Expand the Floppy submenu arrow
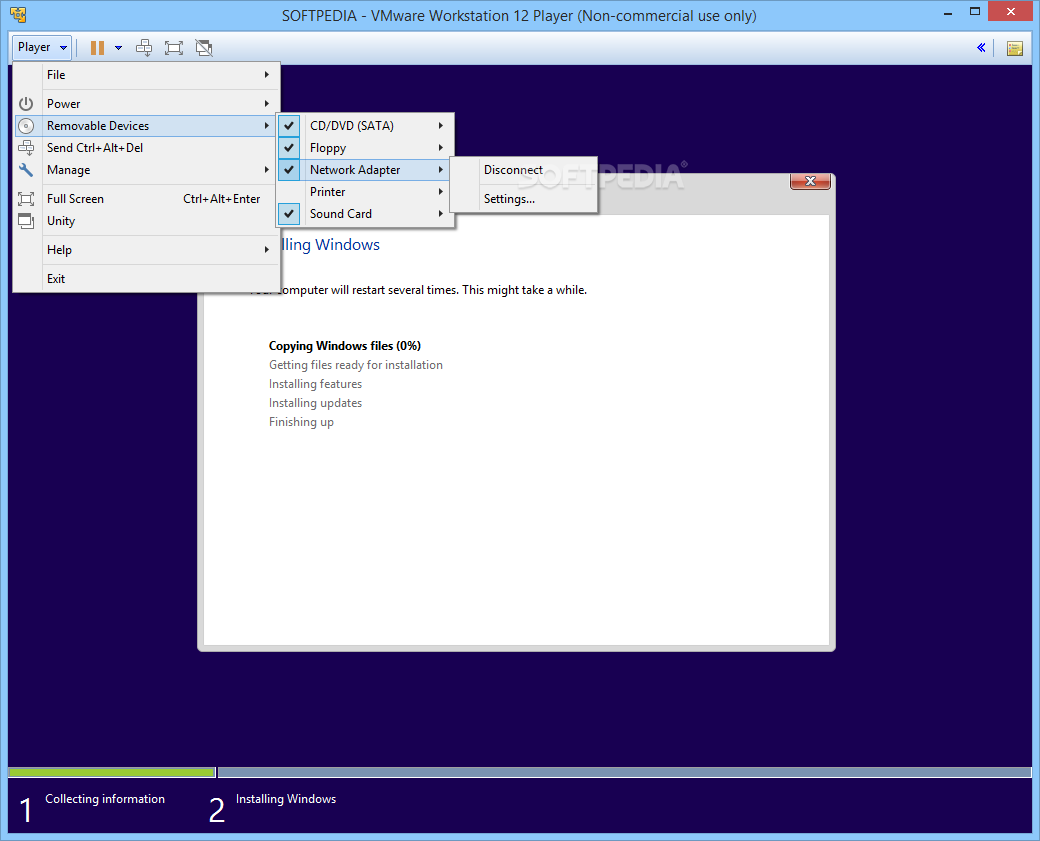This screenshot has height=841, width=1040. point(440,147)
